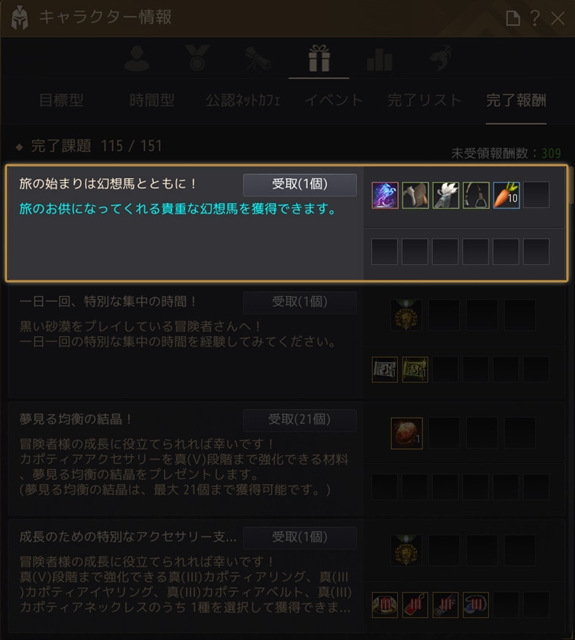
Task: Switch to the 完了リスト tab
Action: (x=424, y=100)
